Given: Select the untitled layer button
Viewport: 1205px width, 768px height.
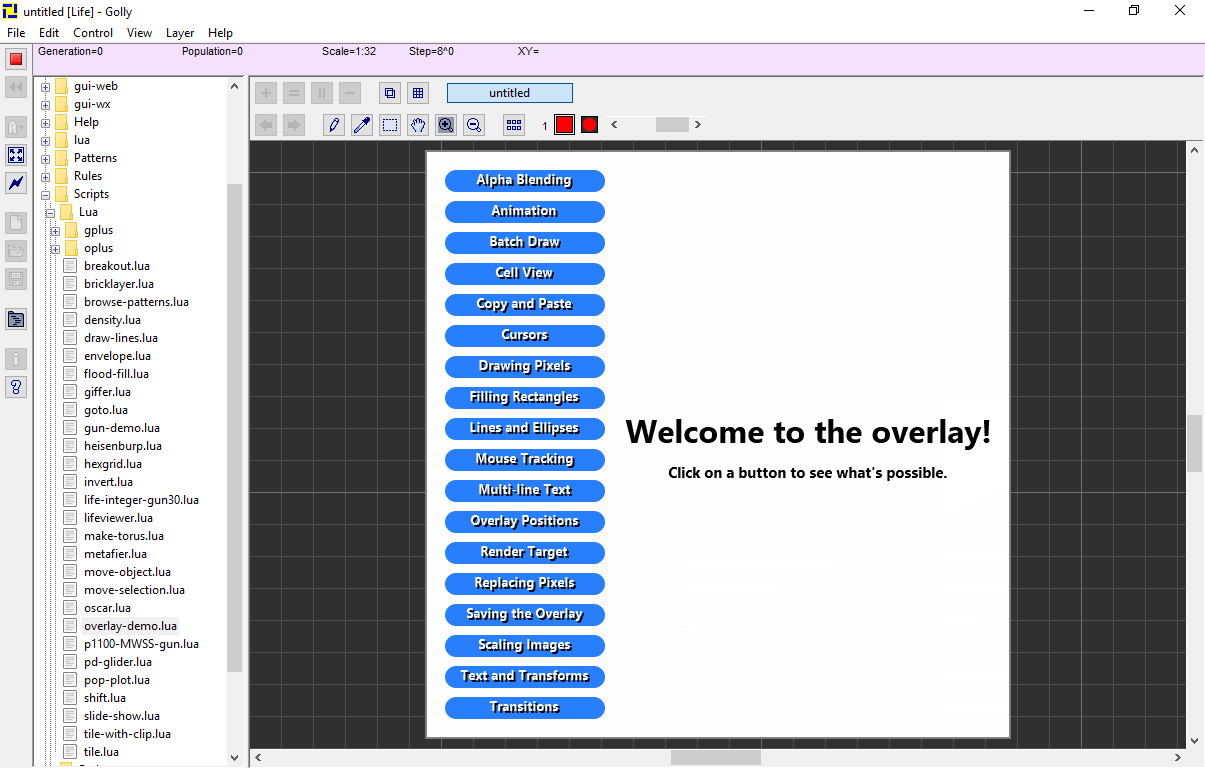Looking at the screenshot, I should (510, 93).
